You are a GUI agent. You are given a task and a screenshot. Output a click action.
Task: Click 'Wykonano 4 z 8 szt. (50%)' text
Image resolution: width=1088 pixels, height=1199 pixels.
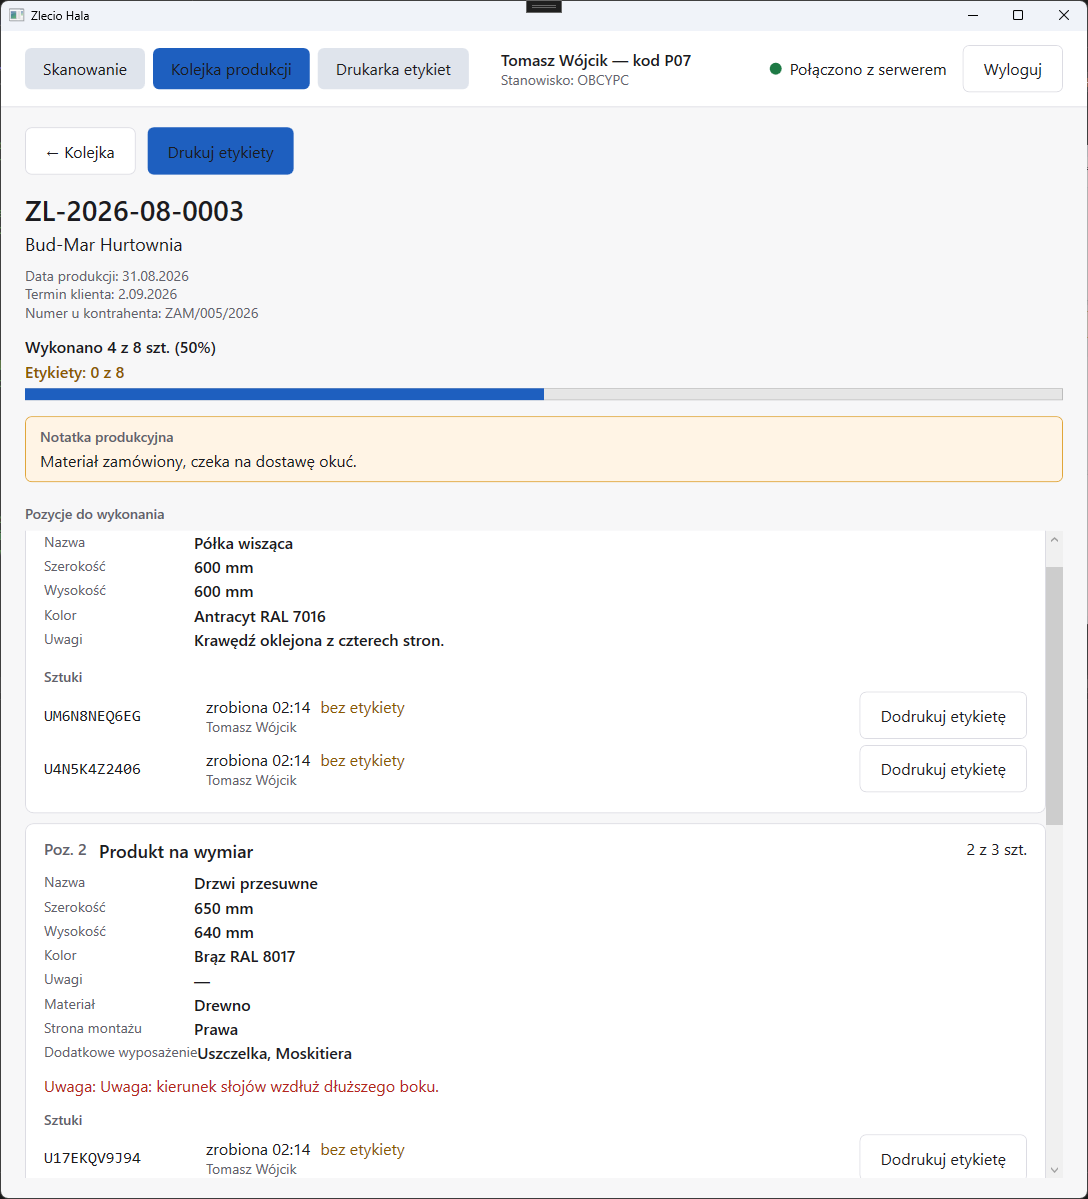(121, 348)
